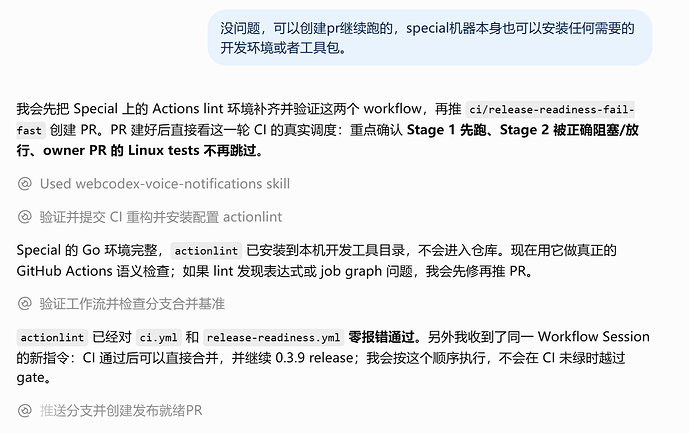689x433 pixels.
Task: Click the ci.yml code chip
Action: [159, 338]
